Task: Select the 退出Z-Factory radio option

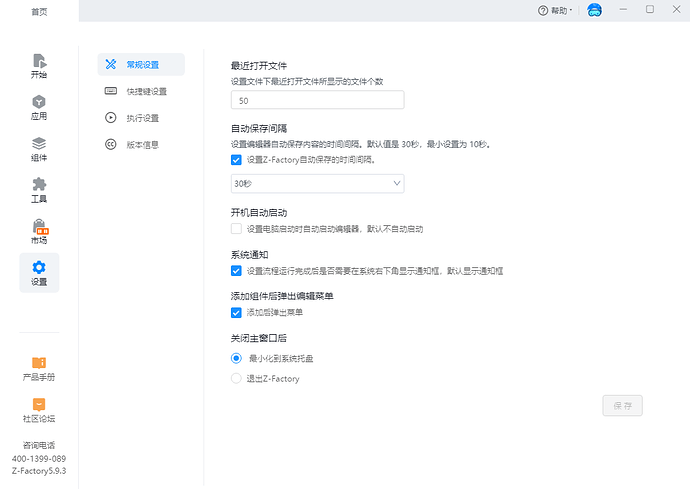Action: point(236,379)
